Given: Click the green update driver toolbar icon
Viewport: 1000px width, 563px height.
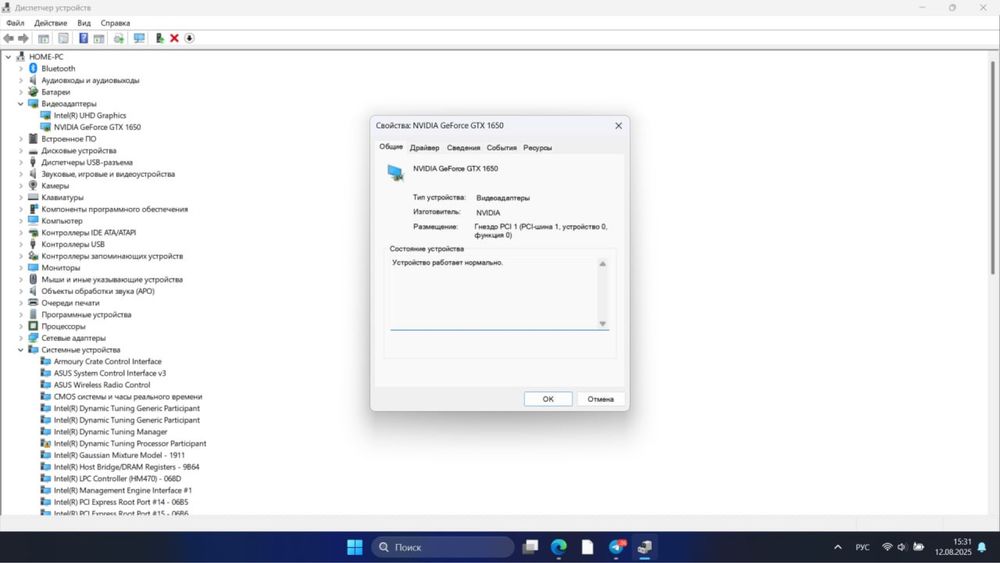Looking at the screenshot, I should click(x=159, y=38).
